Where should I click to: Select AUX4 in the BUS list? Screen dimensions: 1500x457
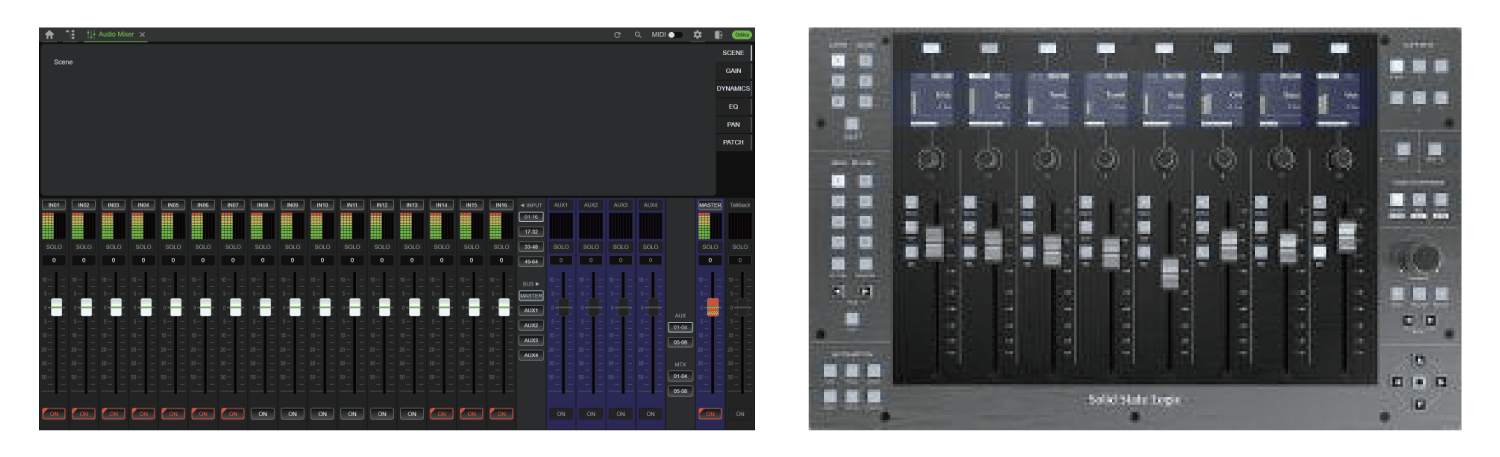click(531, 355)
